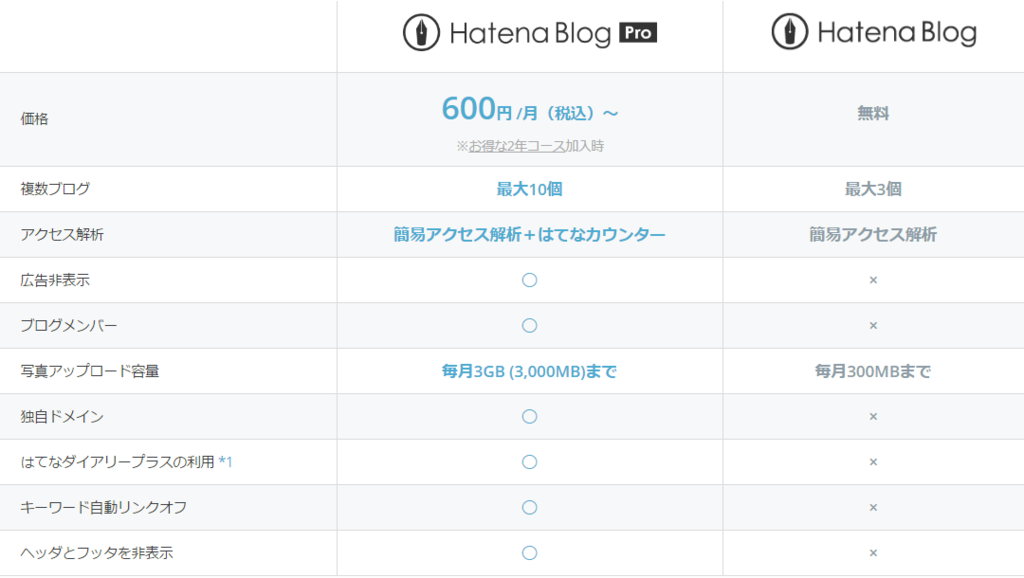
Task: Click the 毎月3GB (3,000MB)まで text
Action: pos(530,372)
